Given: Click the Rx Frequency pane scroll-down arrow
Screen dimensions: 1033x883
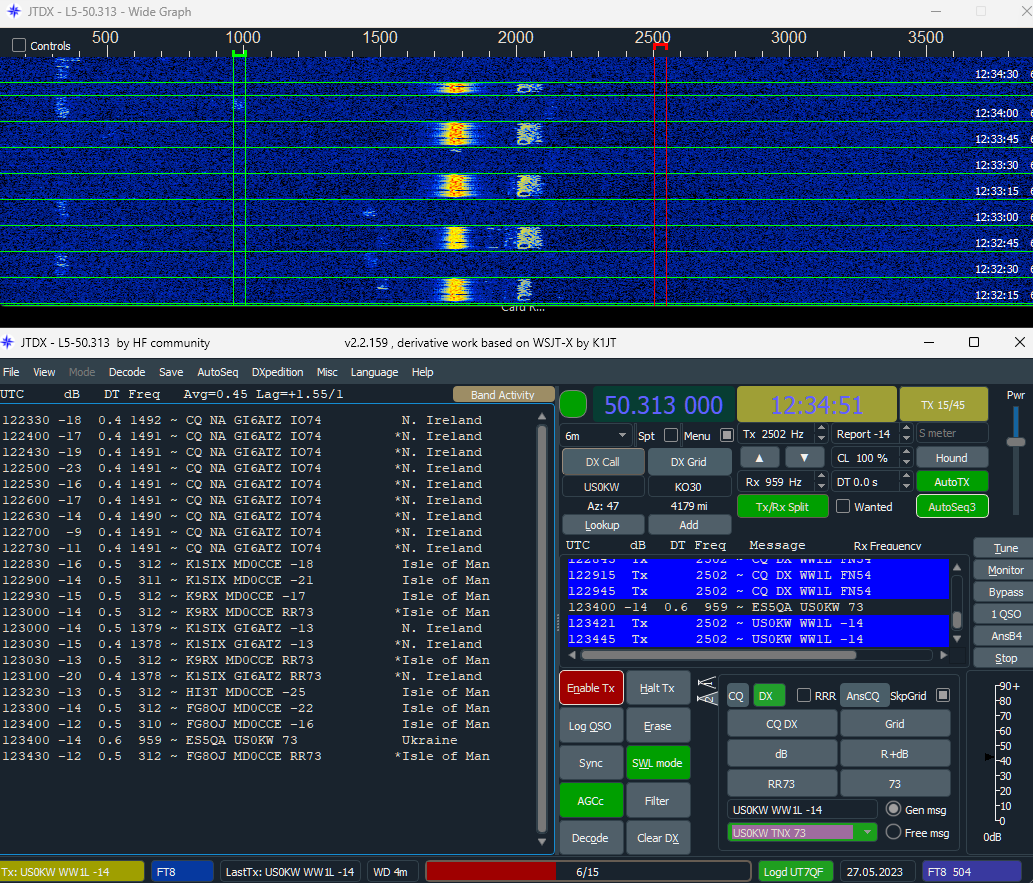Looking at the screenshot, I should (x=957, y=639).
